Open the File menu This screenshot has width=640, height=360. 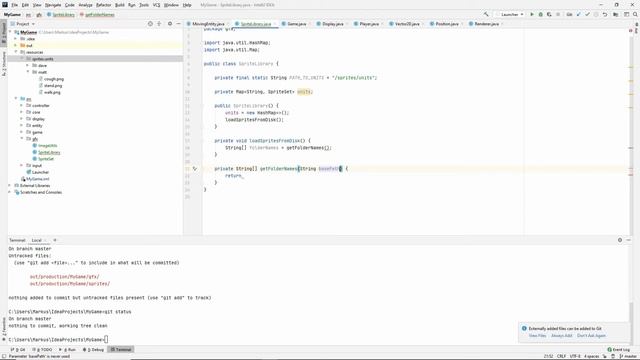[x=15, y=5]
